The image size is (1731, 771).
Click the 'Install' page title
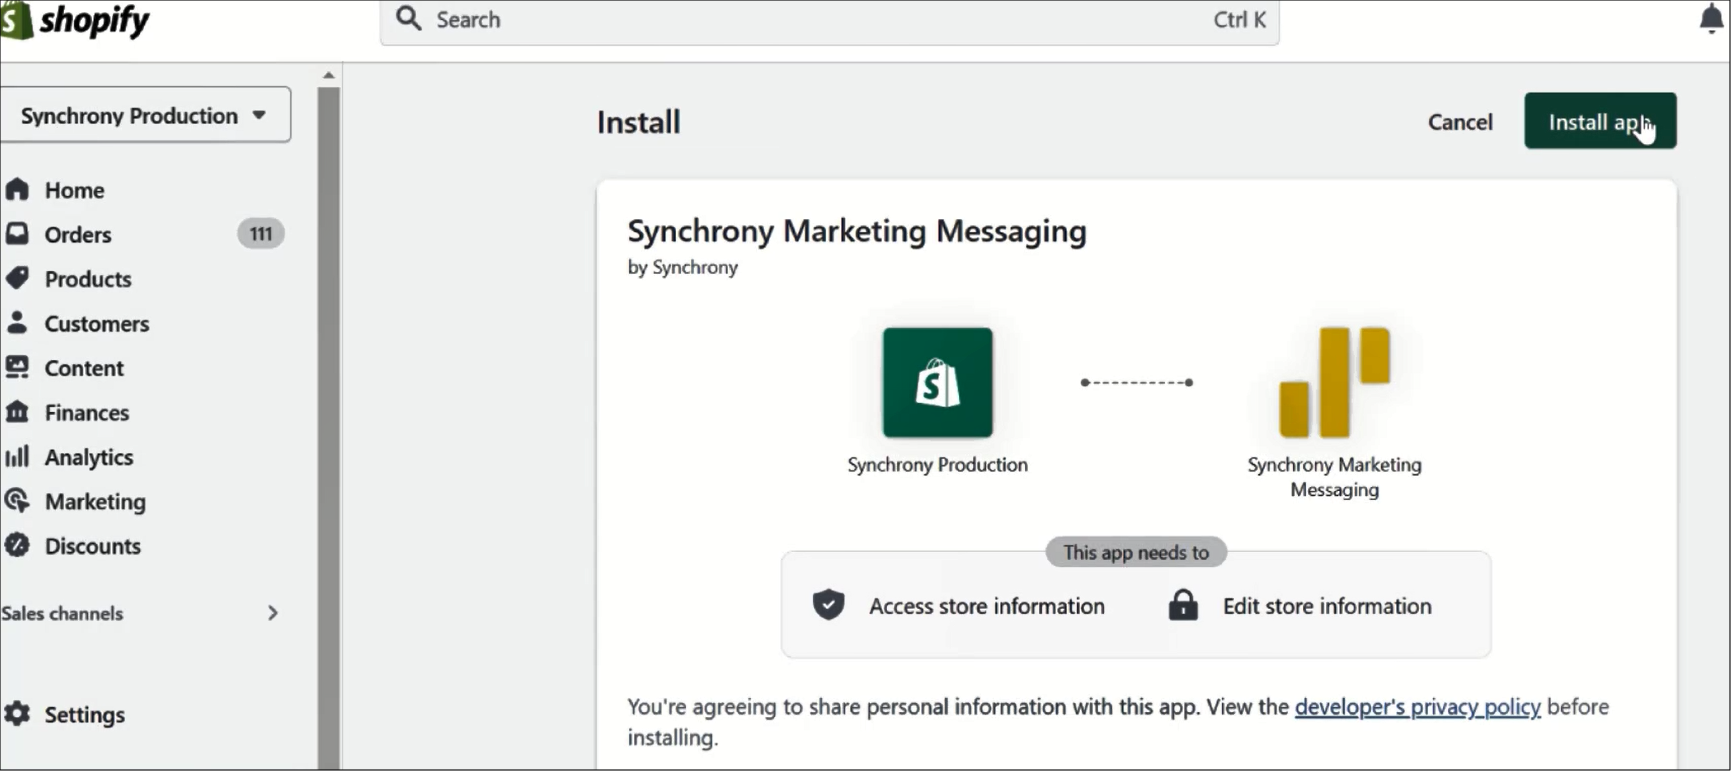coord(639,122)
